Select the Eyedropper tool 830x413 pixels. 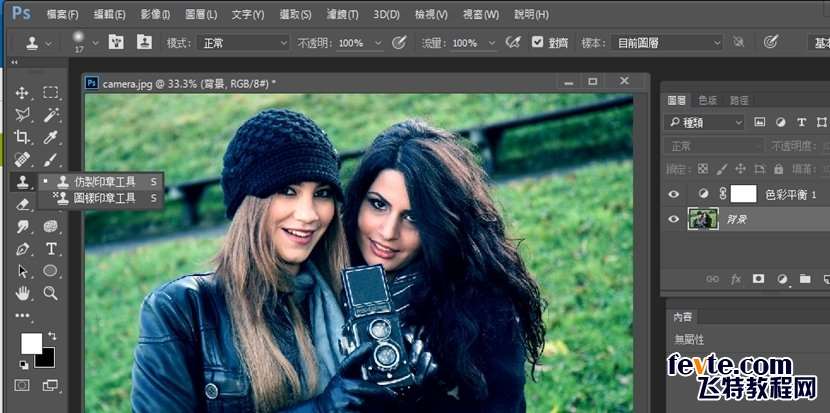(x=50, y=137)
